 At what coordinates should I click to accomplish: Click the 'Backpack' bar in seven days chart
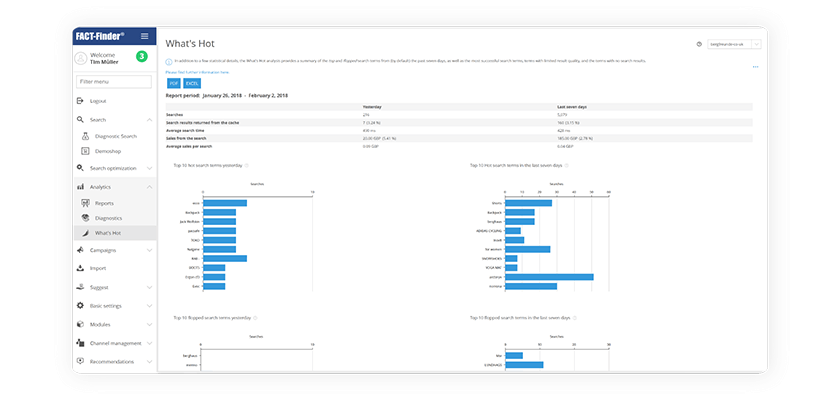(x=520, y=213)
